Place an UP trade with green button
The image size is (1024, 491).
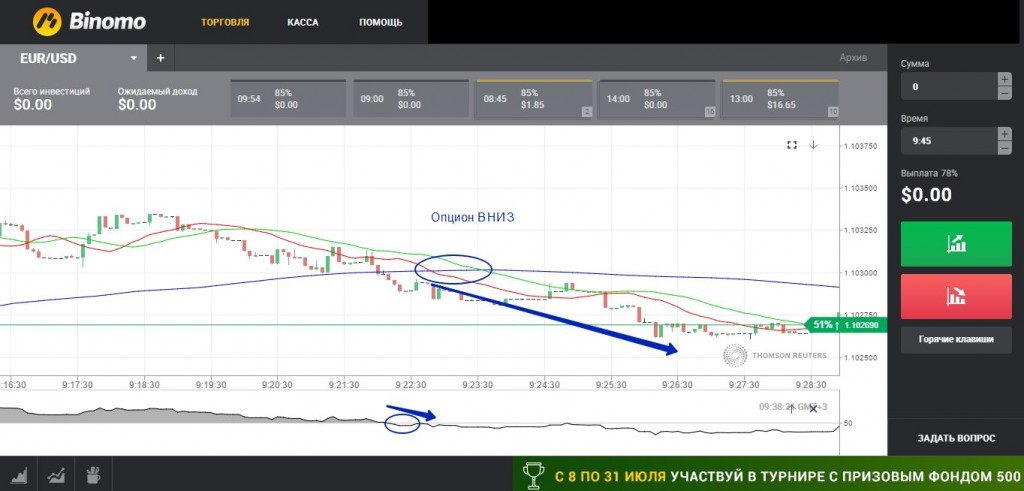tap(956, 244)
